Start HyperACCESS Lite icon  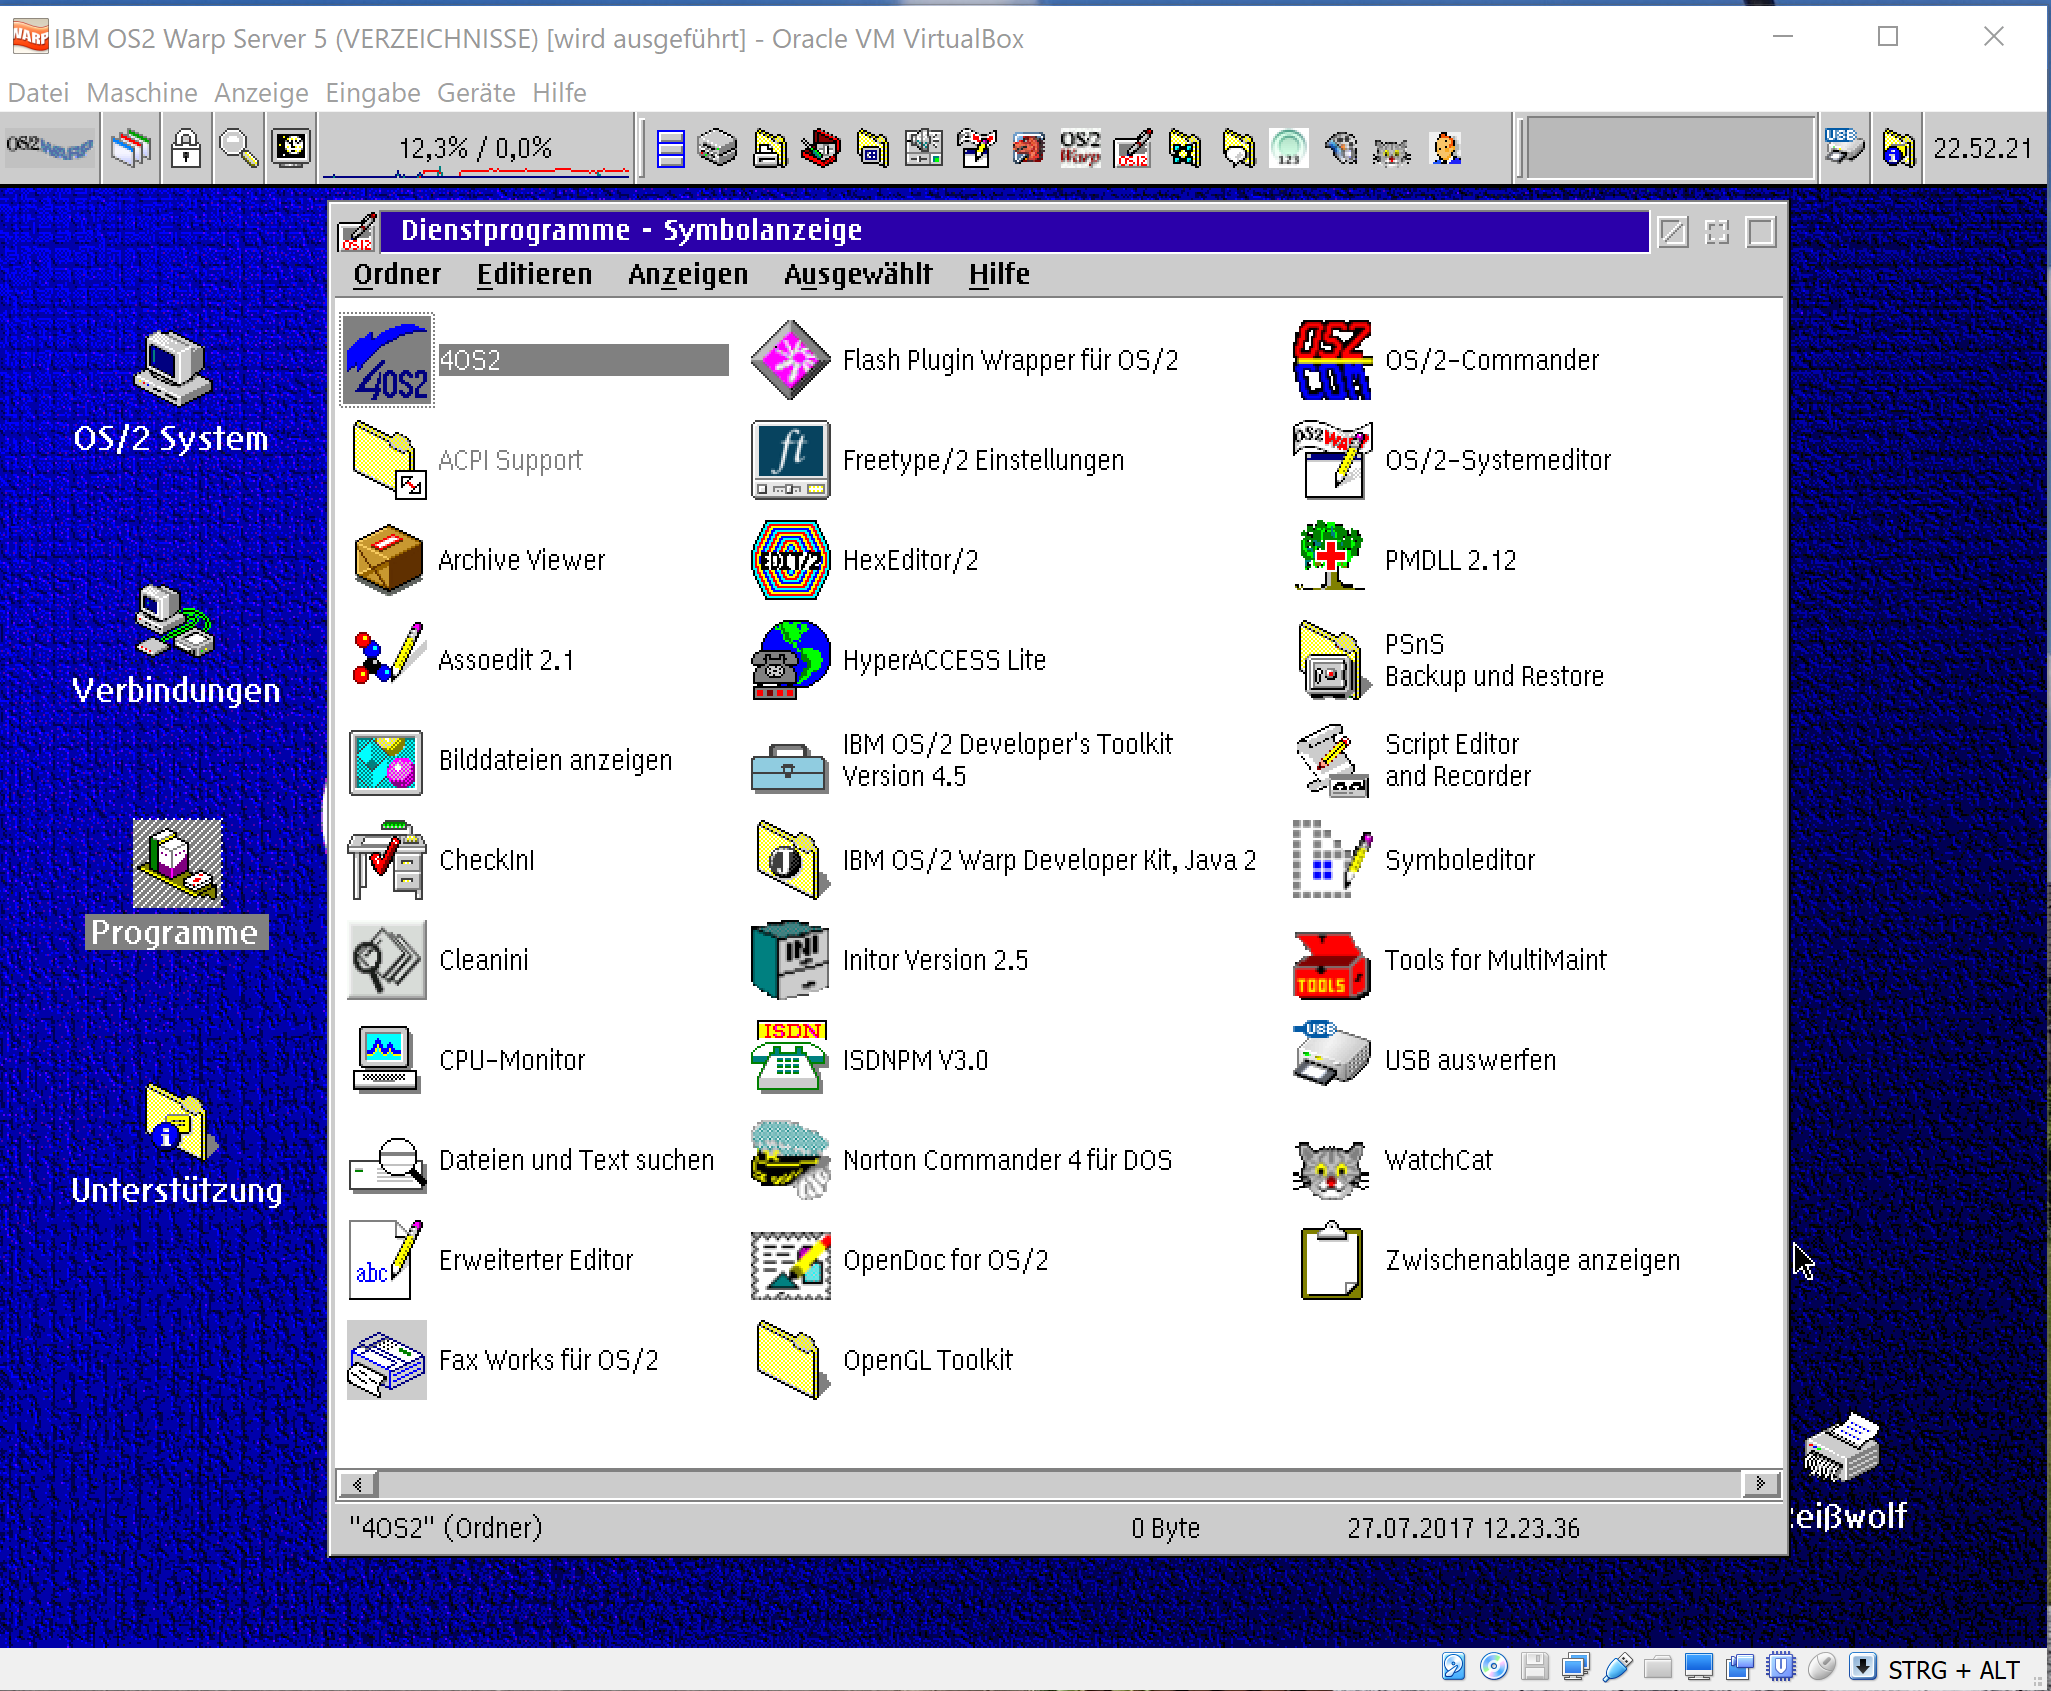pyautogui.click(x=790, y=660)
